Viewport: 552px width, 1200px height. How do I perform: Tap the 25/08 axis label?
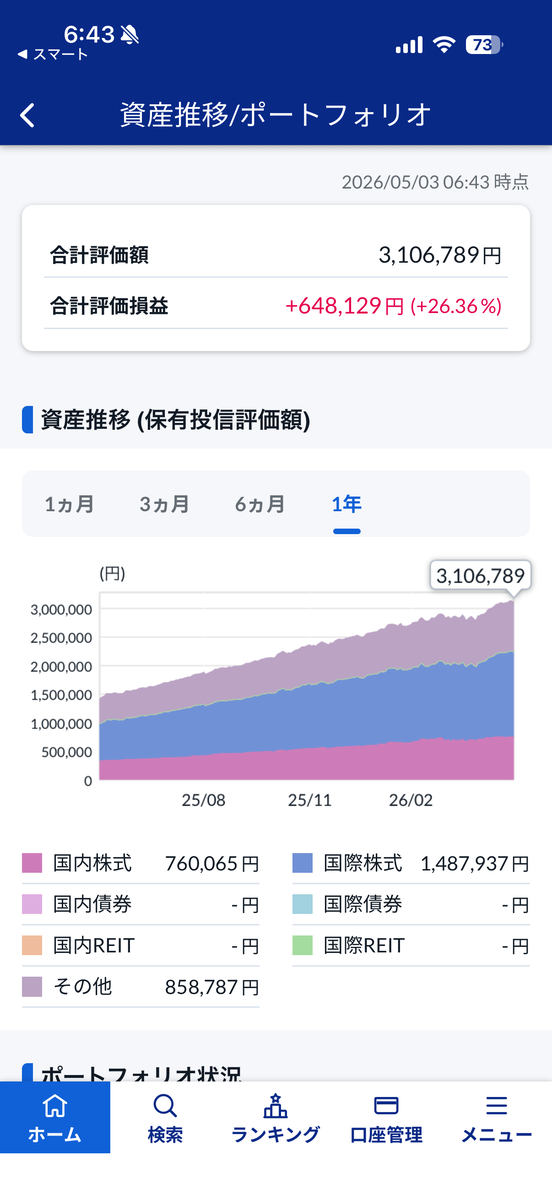click(x=203, y=801)
